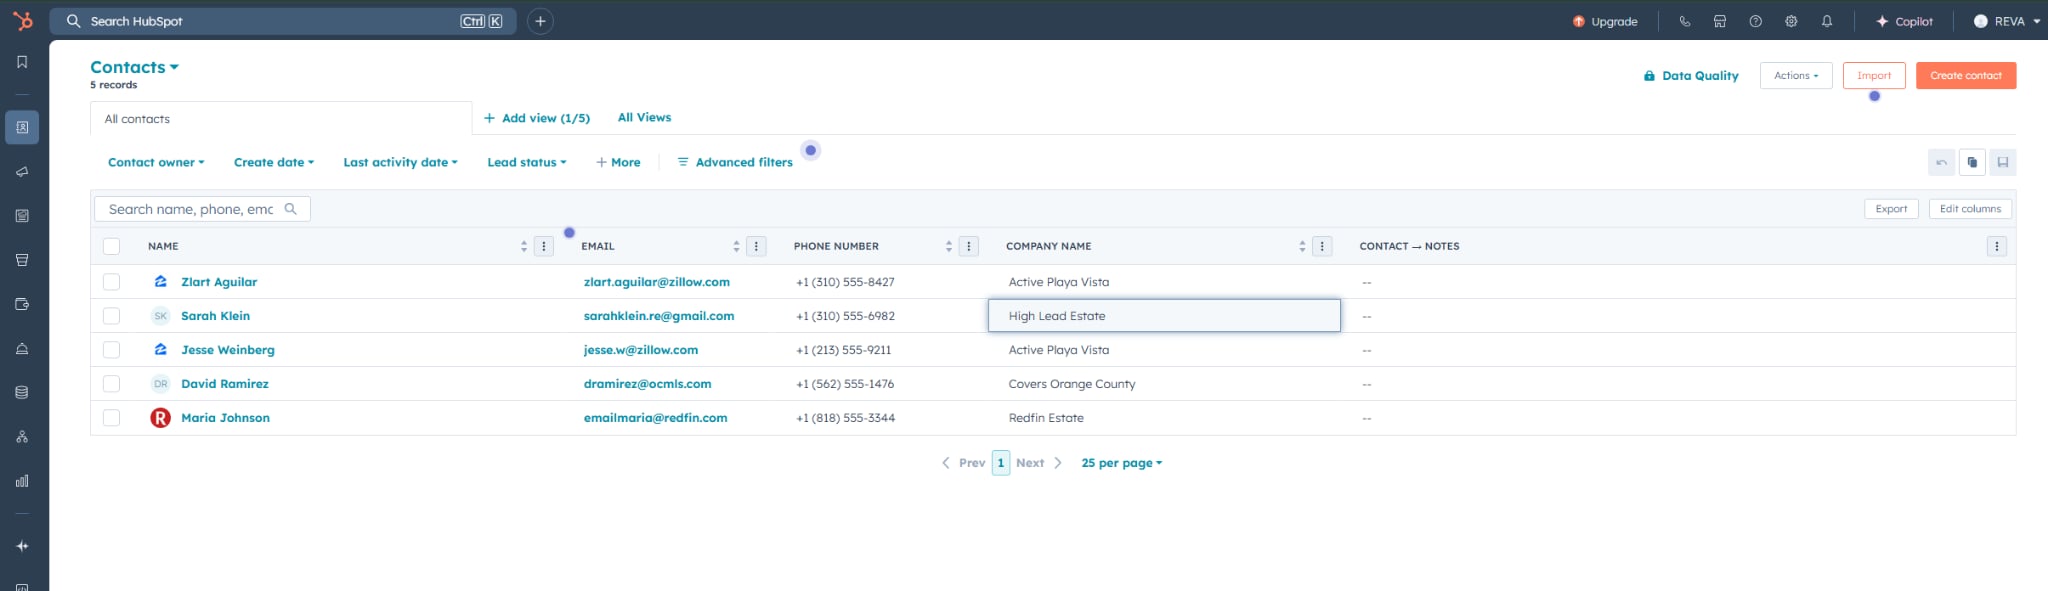
Task: Change the 25 per page dropdown
Action: pos(1121,463)
